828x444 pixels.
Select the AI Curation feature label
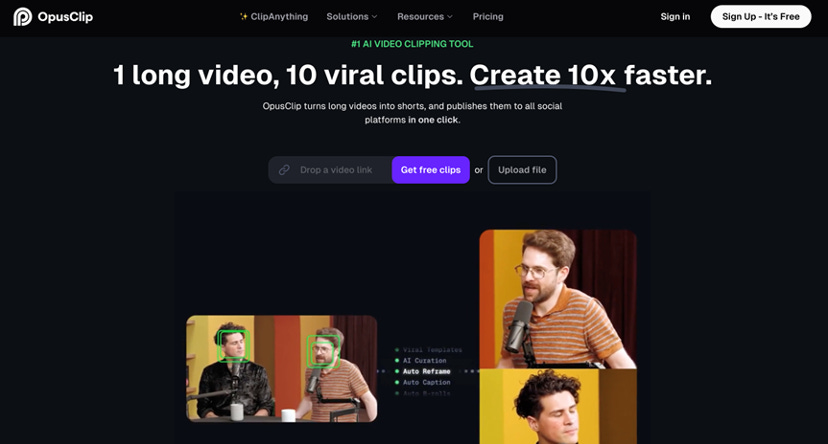click(425, 361)
